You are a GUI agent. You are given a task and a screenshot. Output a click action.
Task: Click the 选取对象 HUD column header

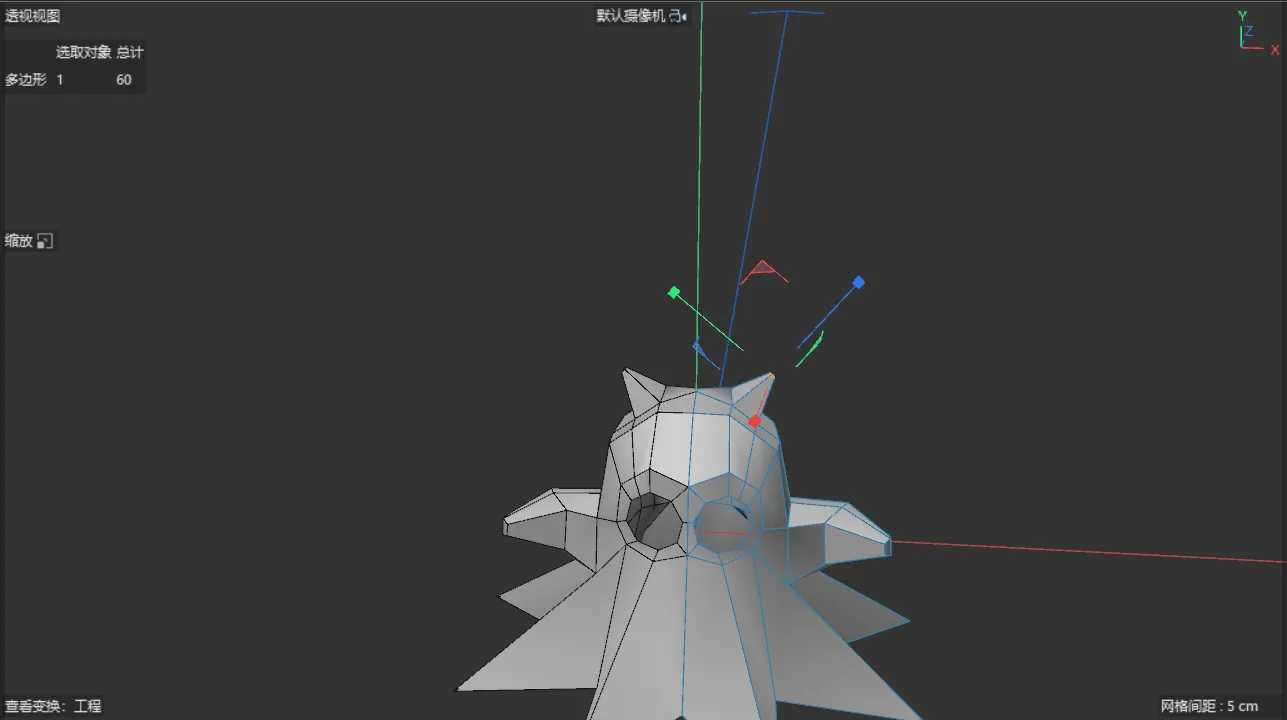83,52
